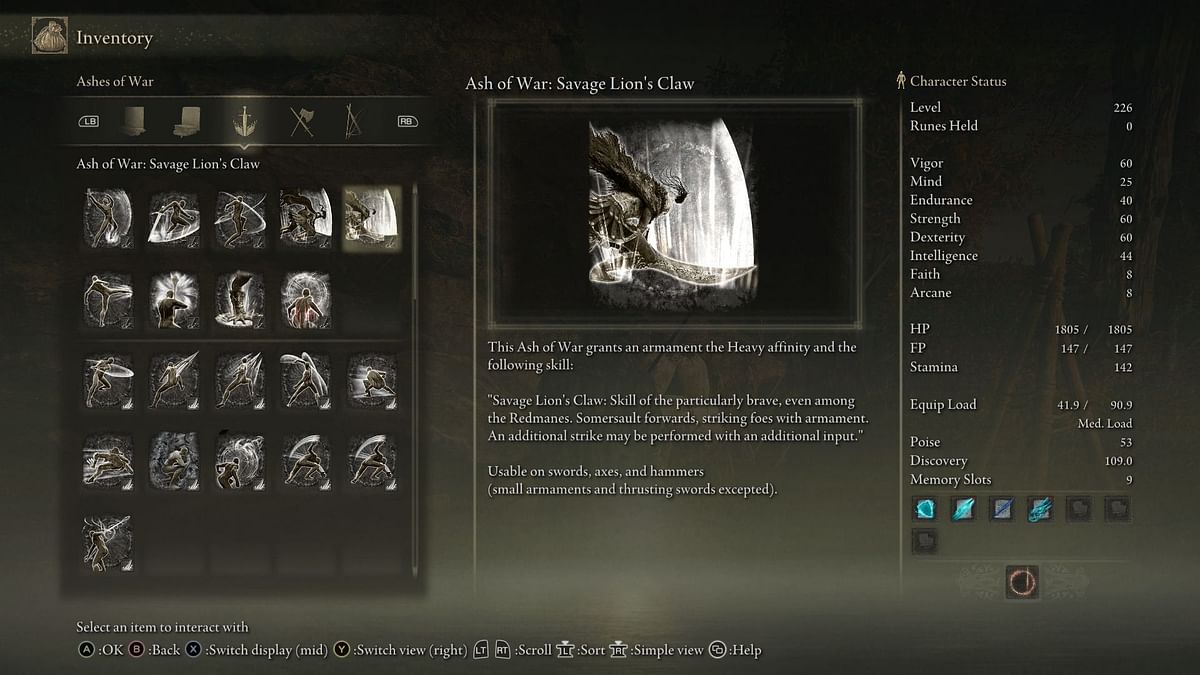Click the Simple view prompt in bottom bar
The height and width of the screenshot is (675, 1200).
[x=657, y=650]
